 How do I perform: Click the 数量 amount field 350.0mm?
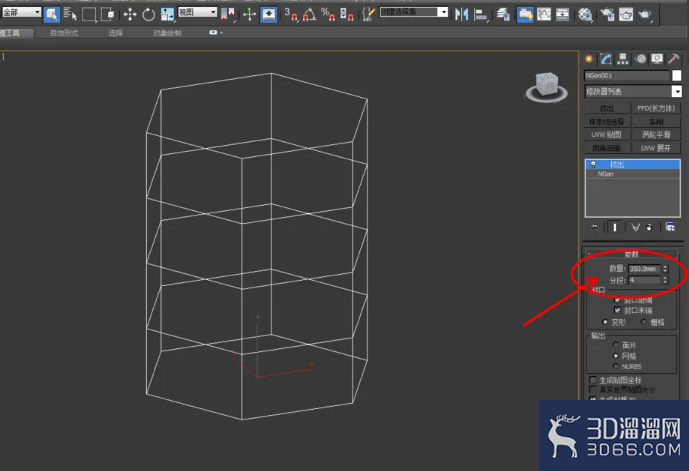pos(644,269)
